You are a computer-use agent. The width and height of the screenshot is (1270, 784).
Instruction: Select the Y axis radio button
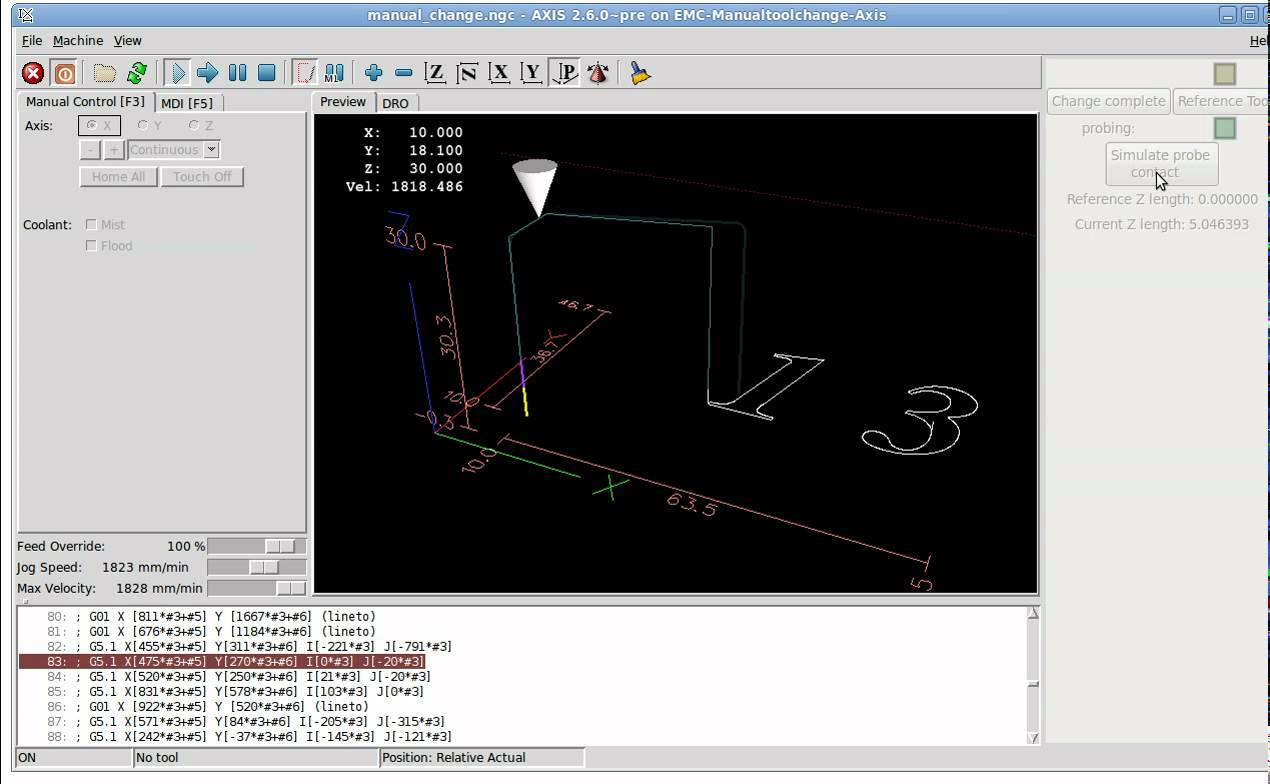coord(143,126)
